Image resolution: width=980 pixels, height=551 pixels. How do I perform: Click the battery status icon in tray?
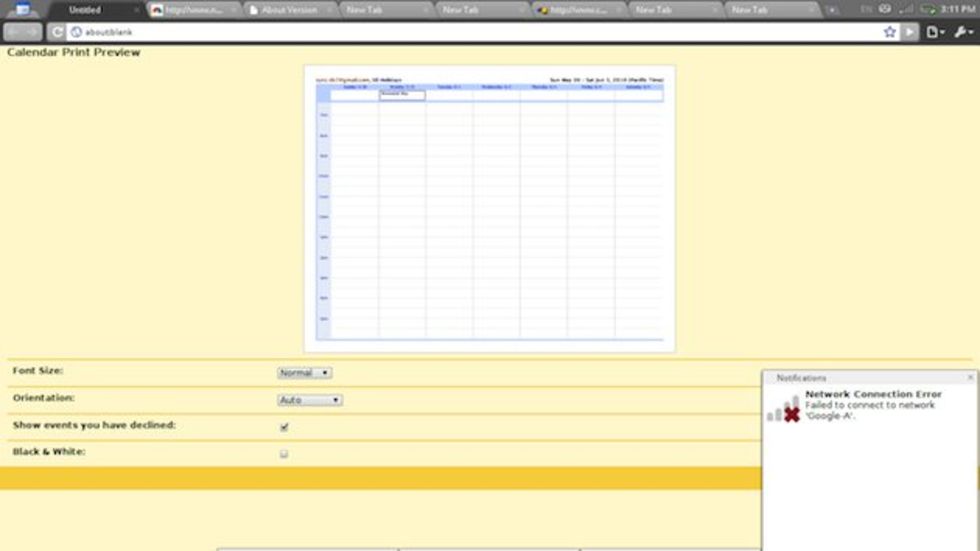[927, 10]
